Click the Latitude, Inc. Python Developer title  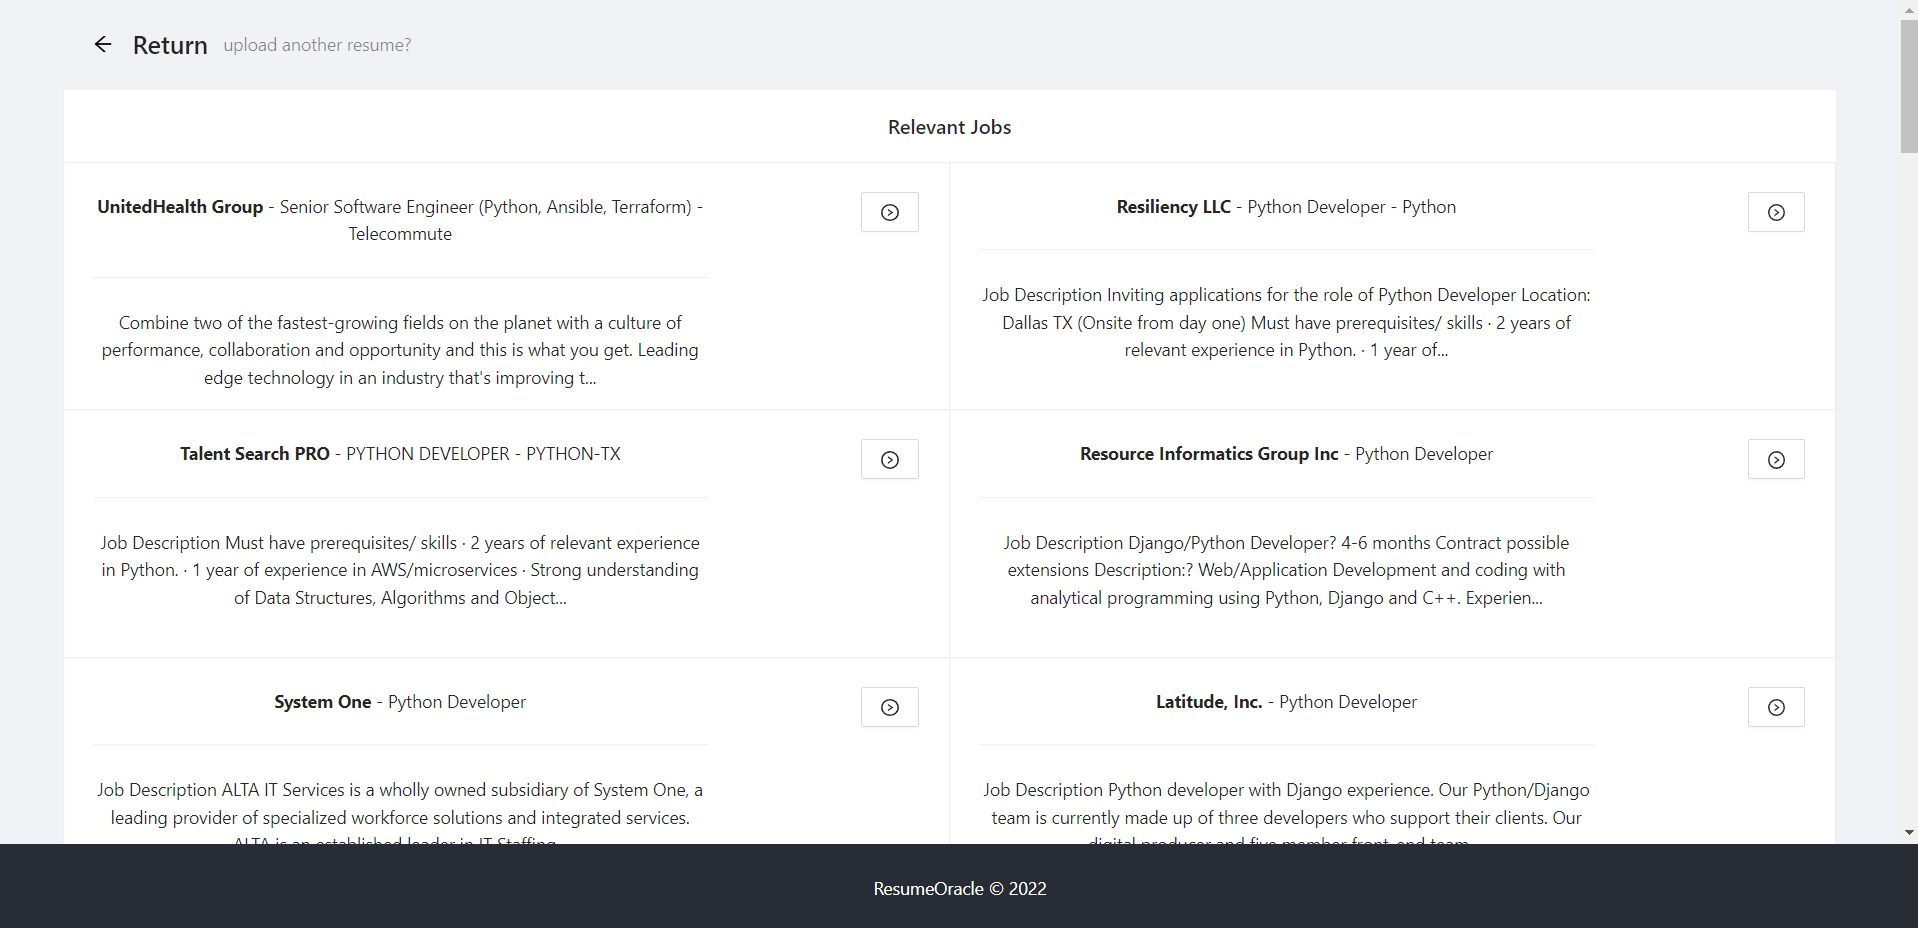point(1286,702)
